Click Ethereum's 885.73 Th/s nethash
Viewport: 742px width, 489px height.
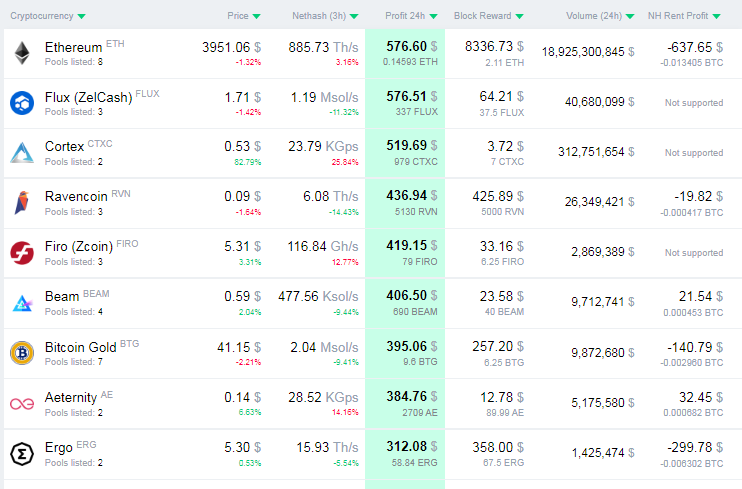pos(323,47)
